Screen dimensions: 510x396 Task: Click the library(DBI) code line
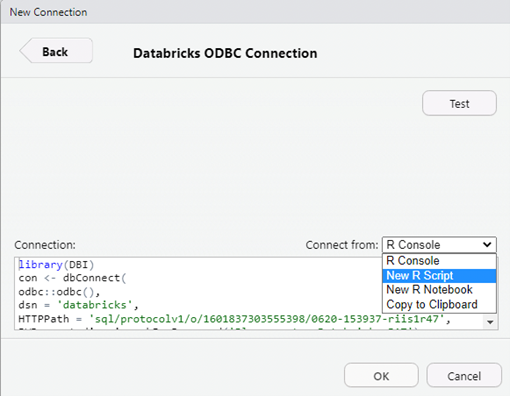[x=56, y=265]
